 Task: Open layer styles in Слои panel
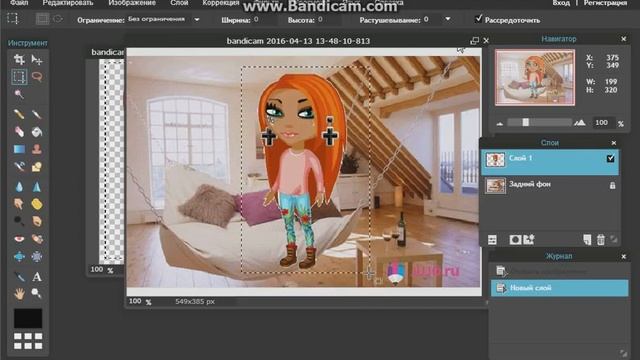(529, 240)
